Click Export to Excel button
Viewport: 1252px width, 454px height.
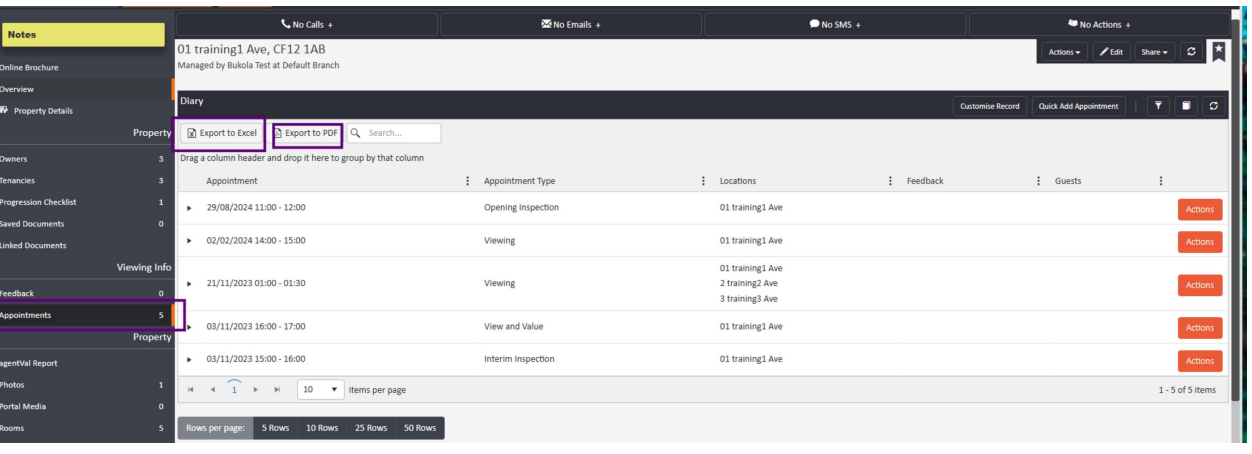(x=222, y=133)
